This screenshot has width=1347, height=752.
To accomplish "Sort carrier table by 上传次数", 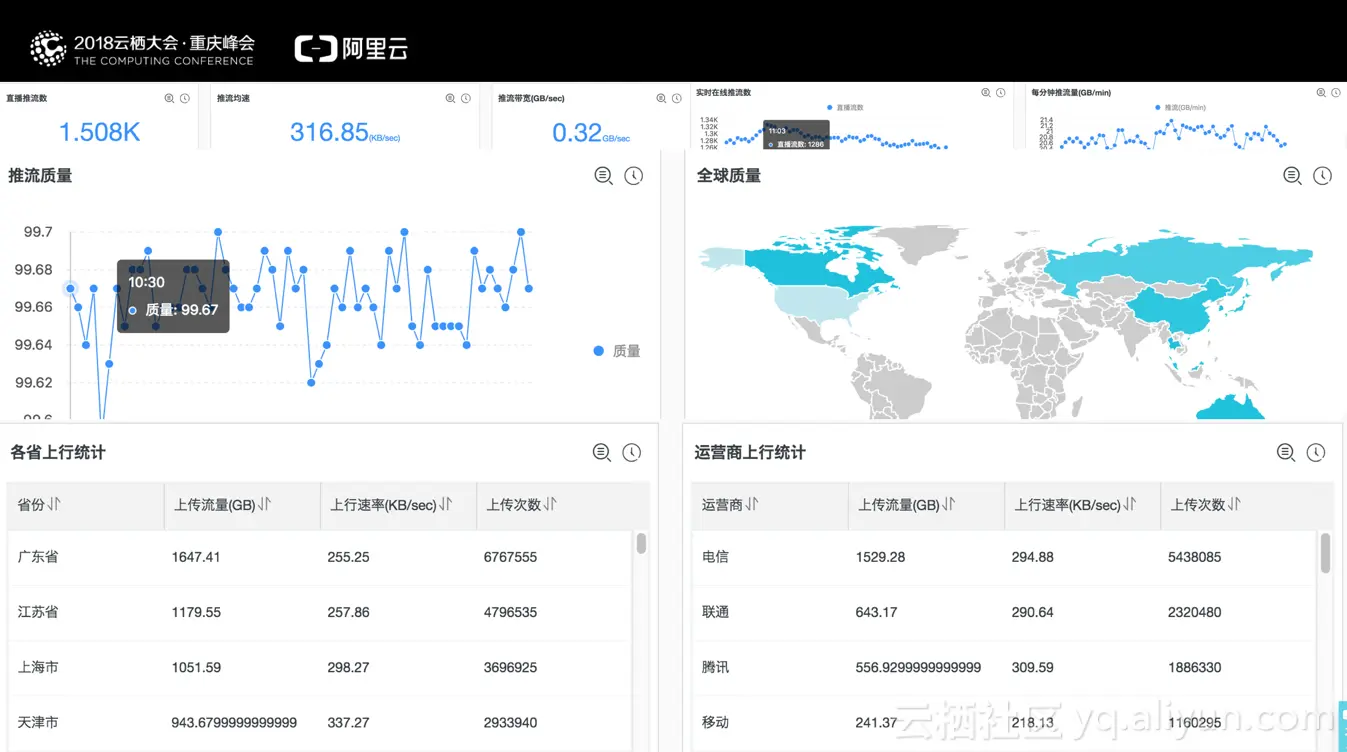I will (x=1234, y=505).
